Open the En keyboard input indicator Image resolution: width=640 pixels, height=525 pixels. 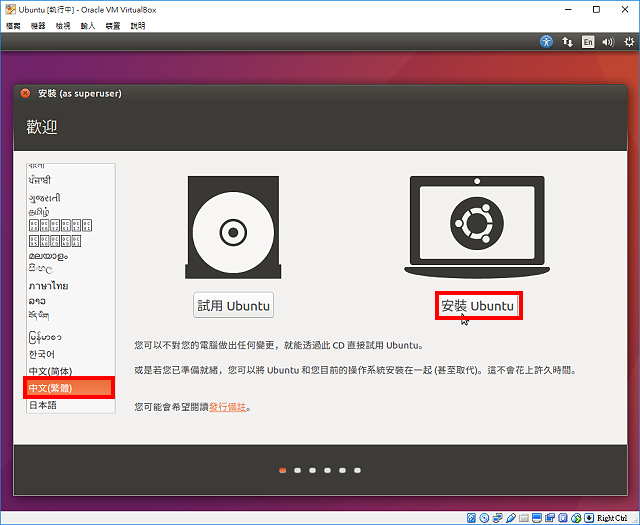(588, 42)
